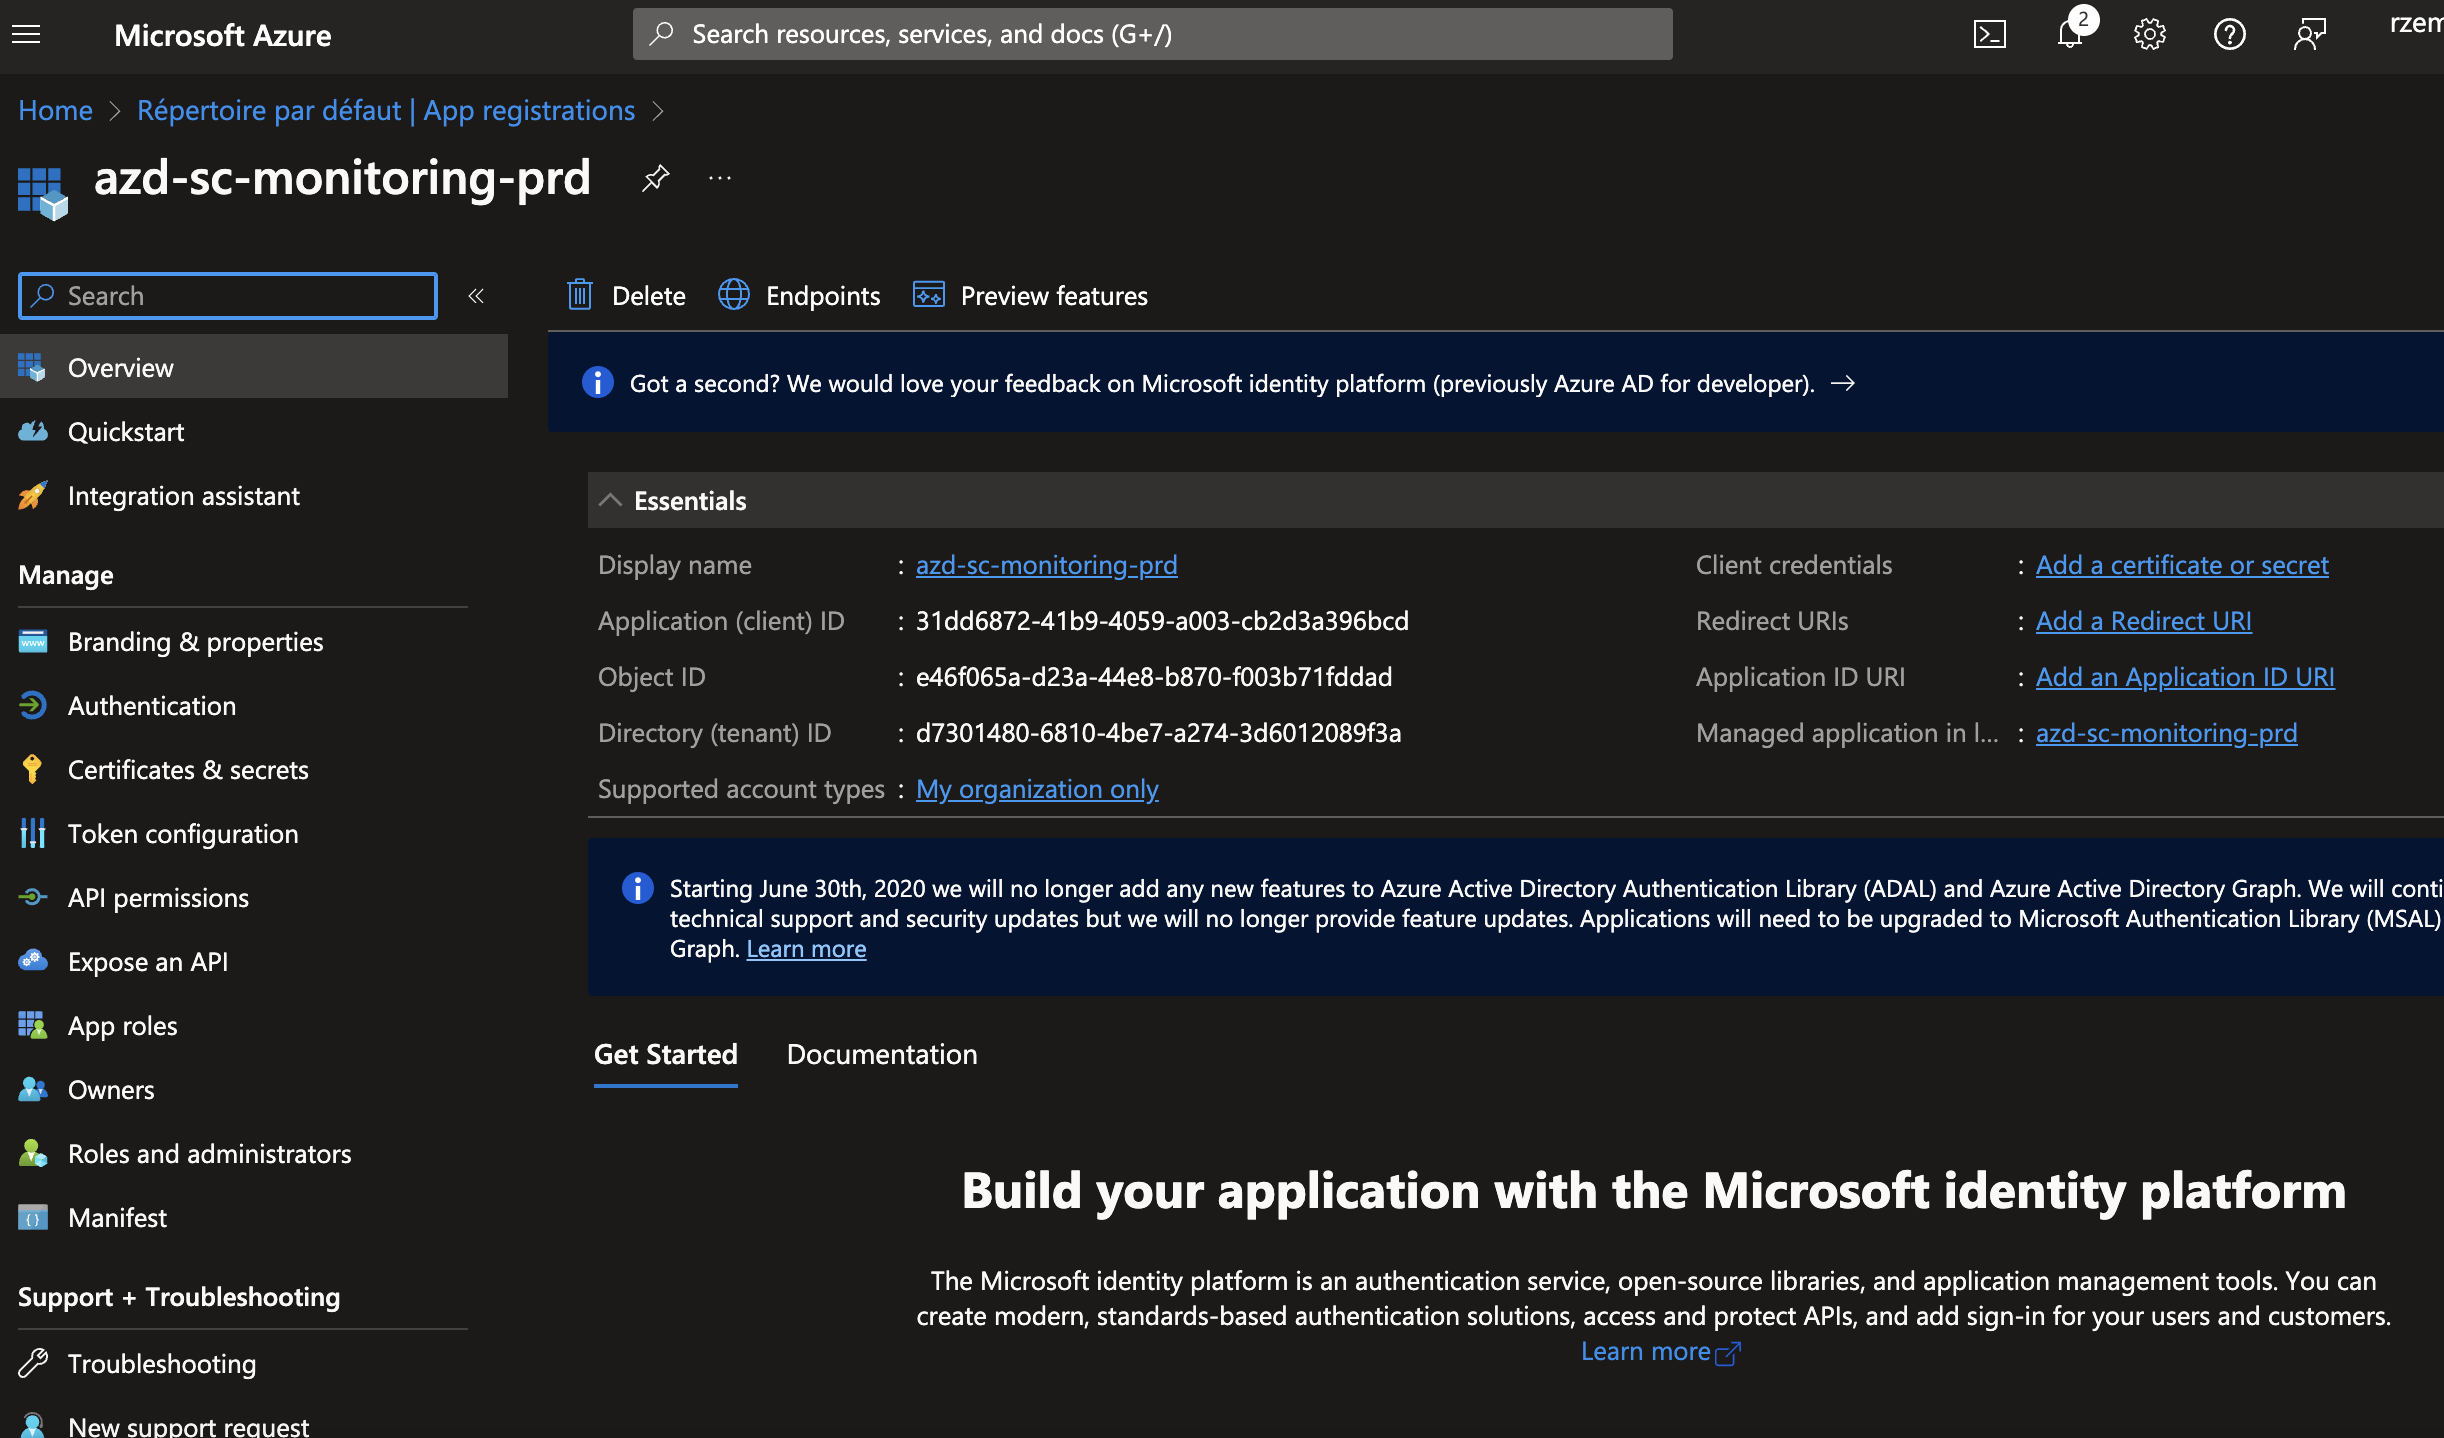Open display name link azd-sc-monitoring-prd
Image resolution: width=2444 pixels, height=1438 pixels.
(x=1046, y=565)
